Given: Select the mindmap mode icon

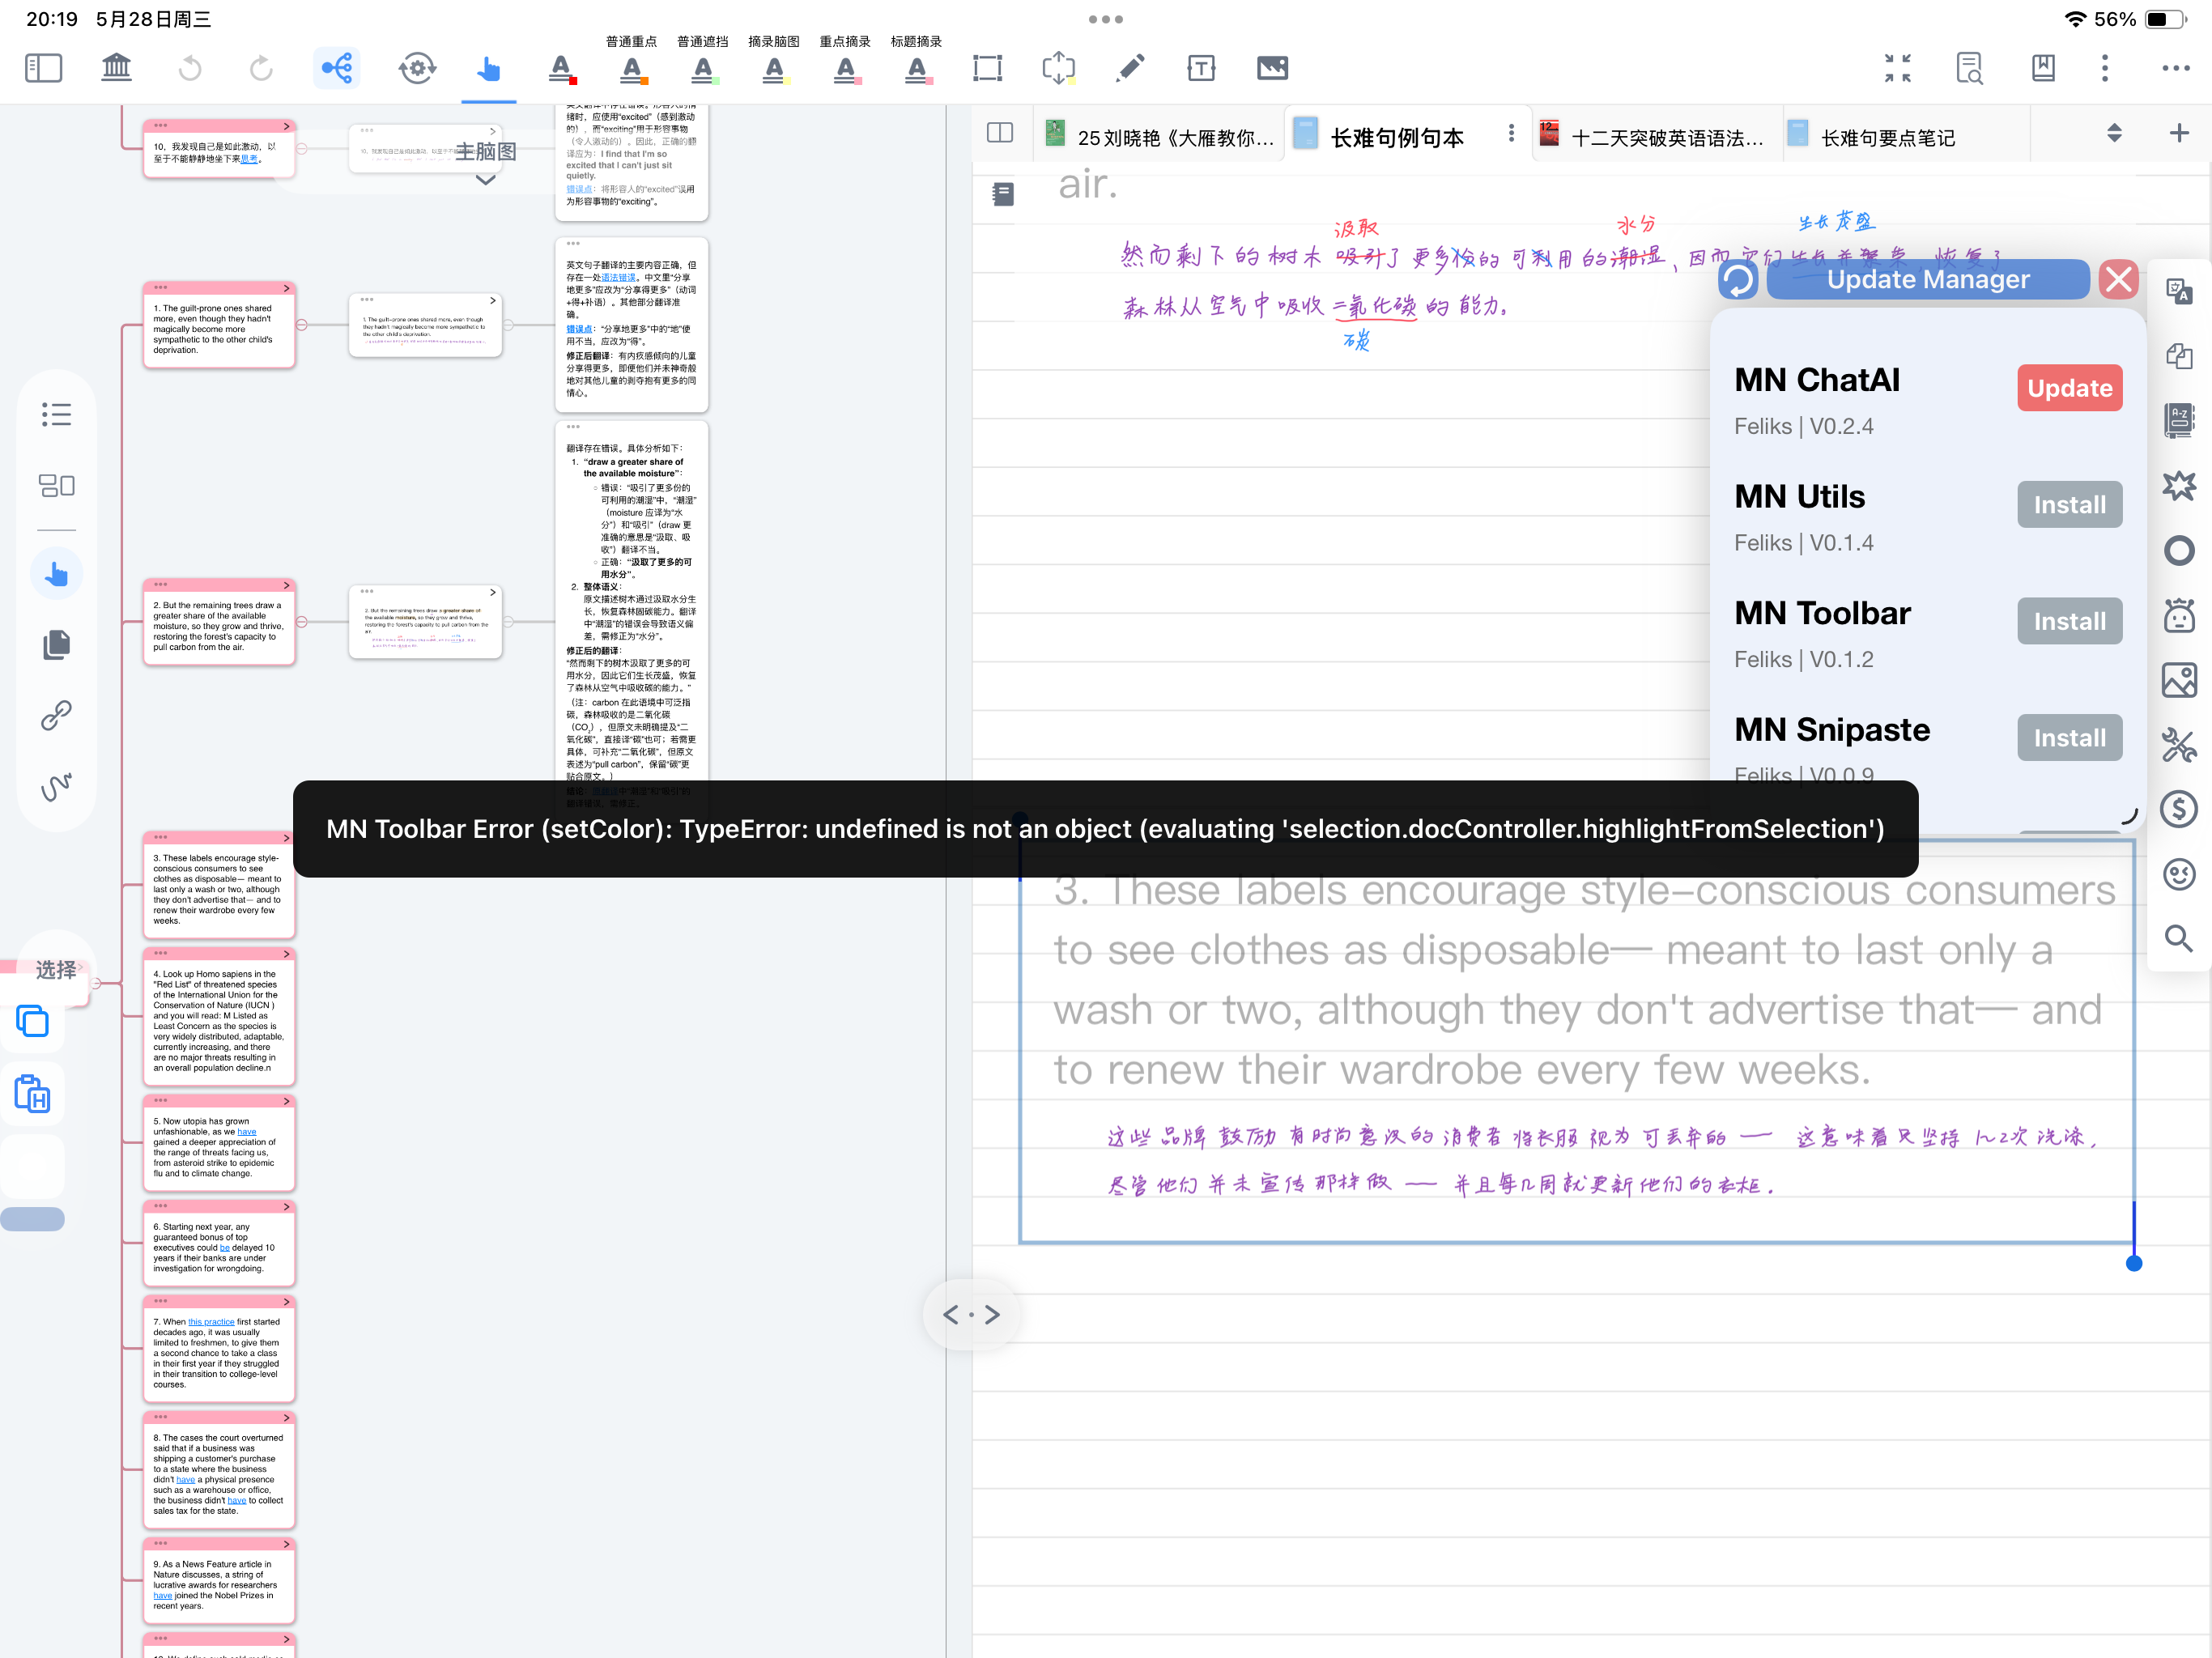Looking at the screenshot, I should tap(337, 68).
